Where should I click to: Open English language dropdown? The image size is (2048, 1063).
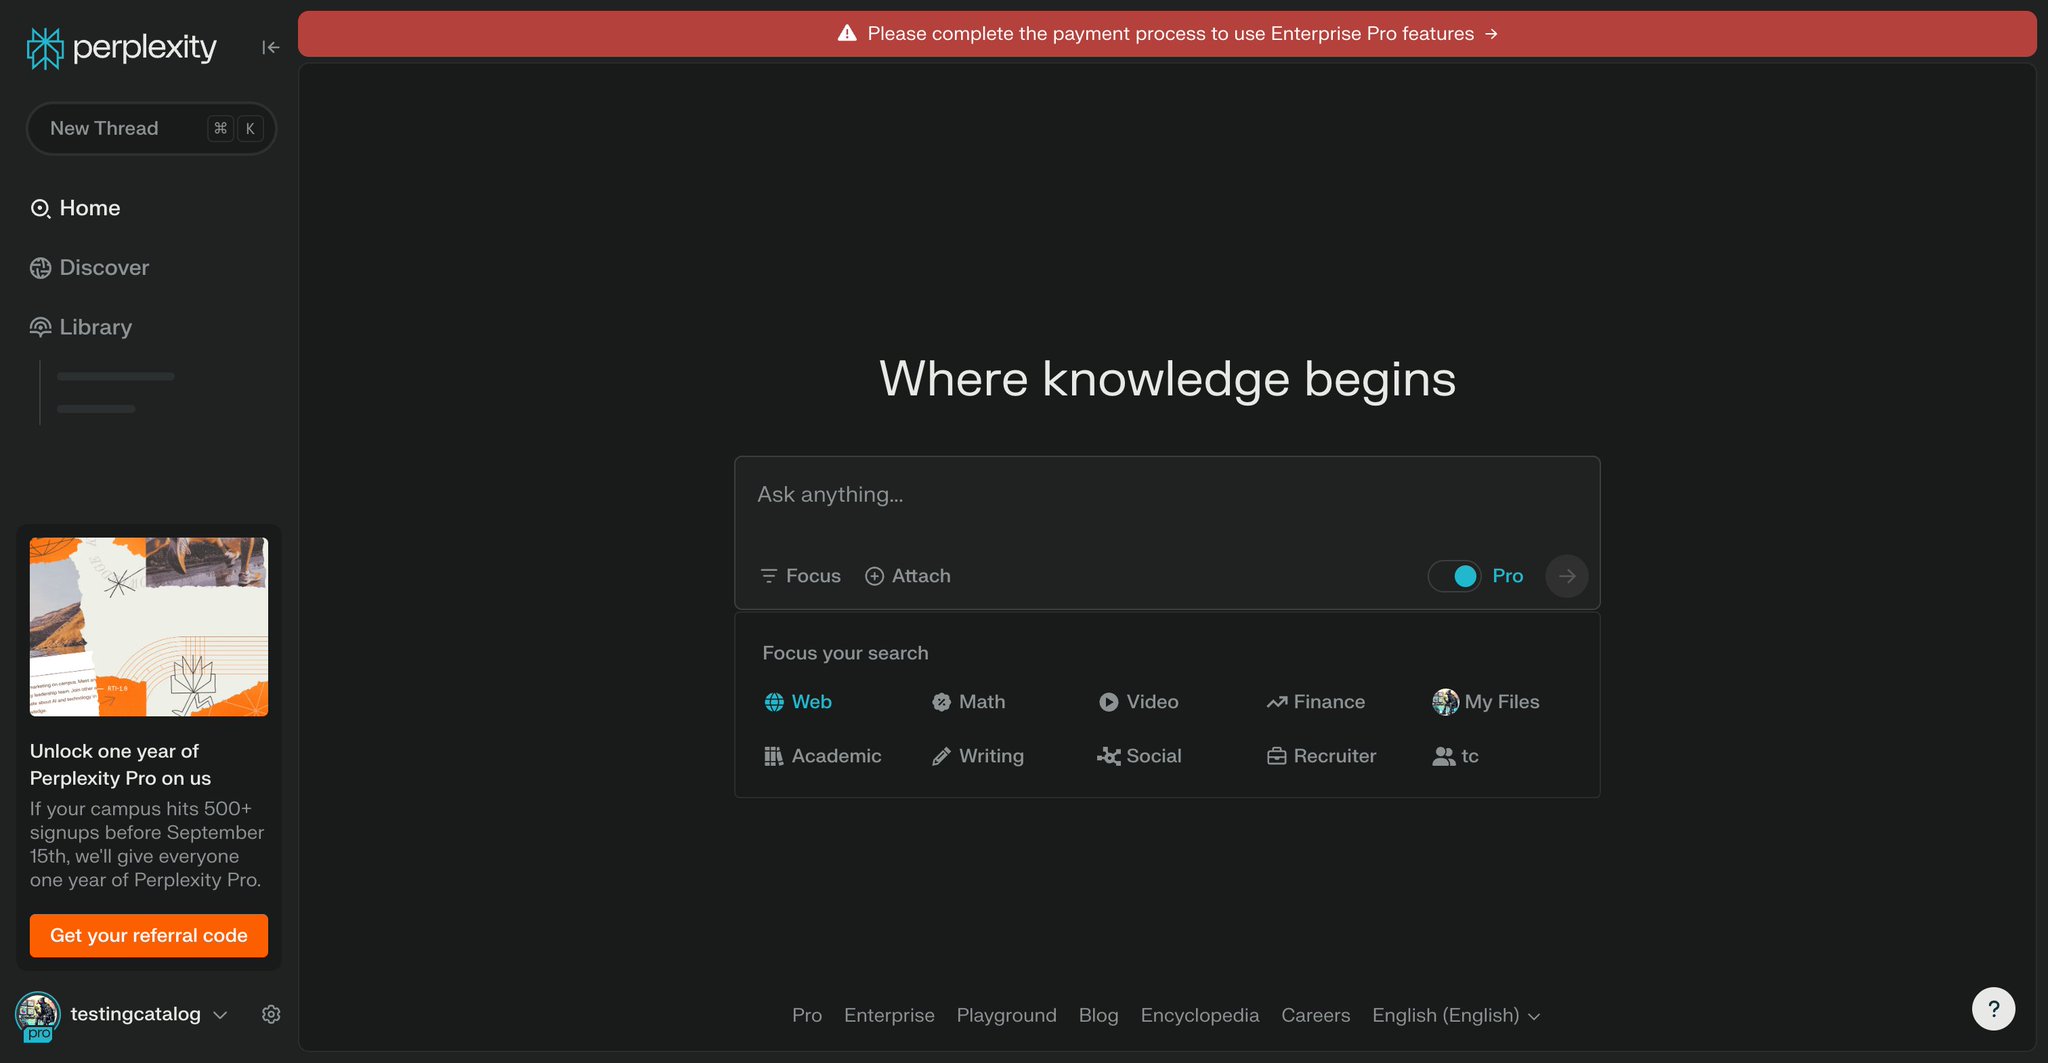pyautogui.click(x=1456, y=1015)
